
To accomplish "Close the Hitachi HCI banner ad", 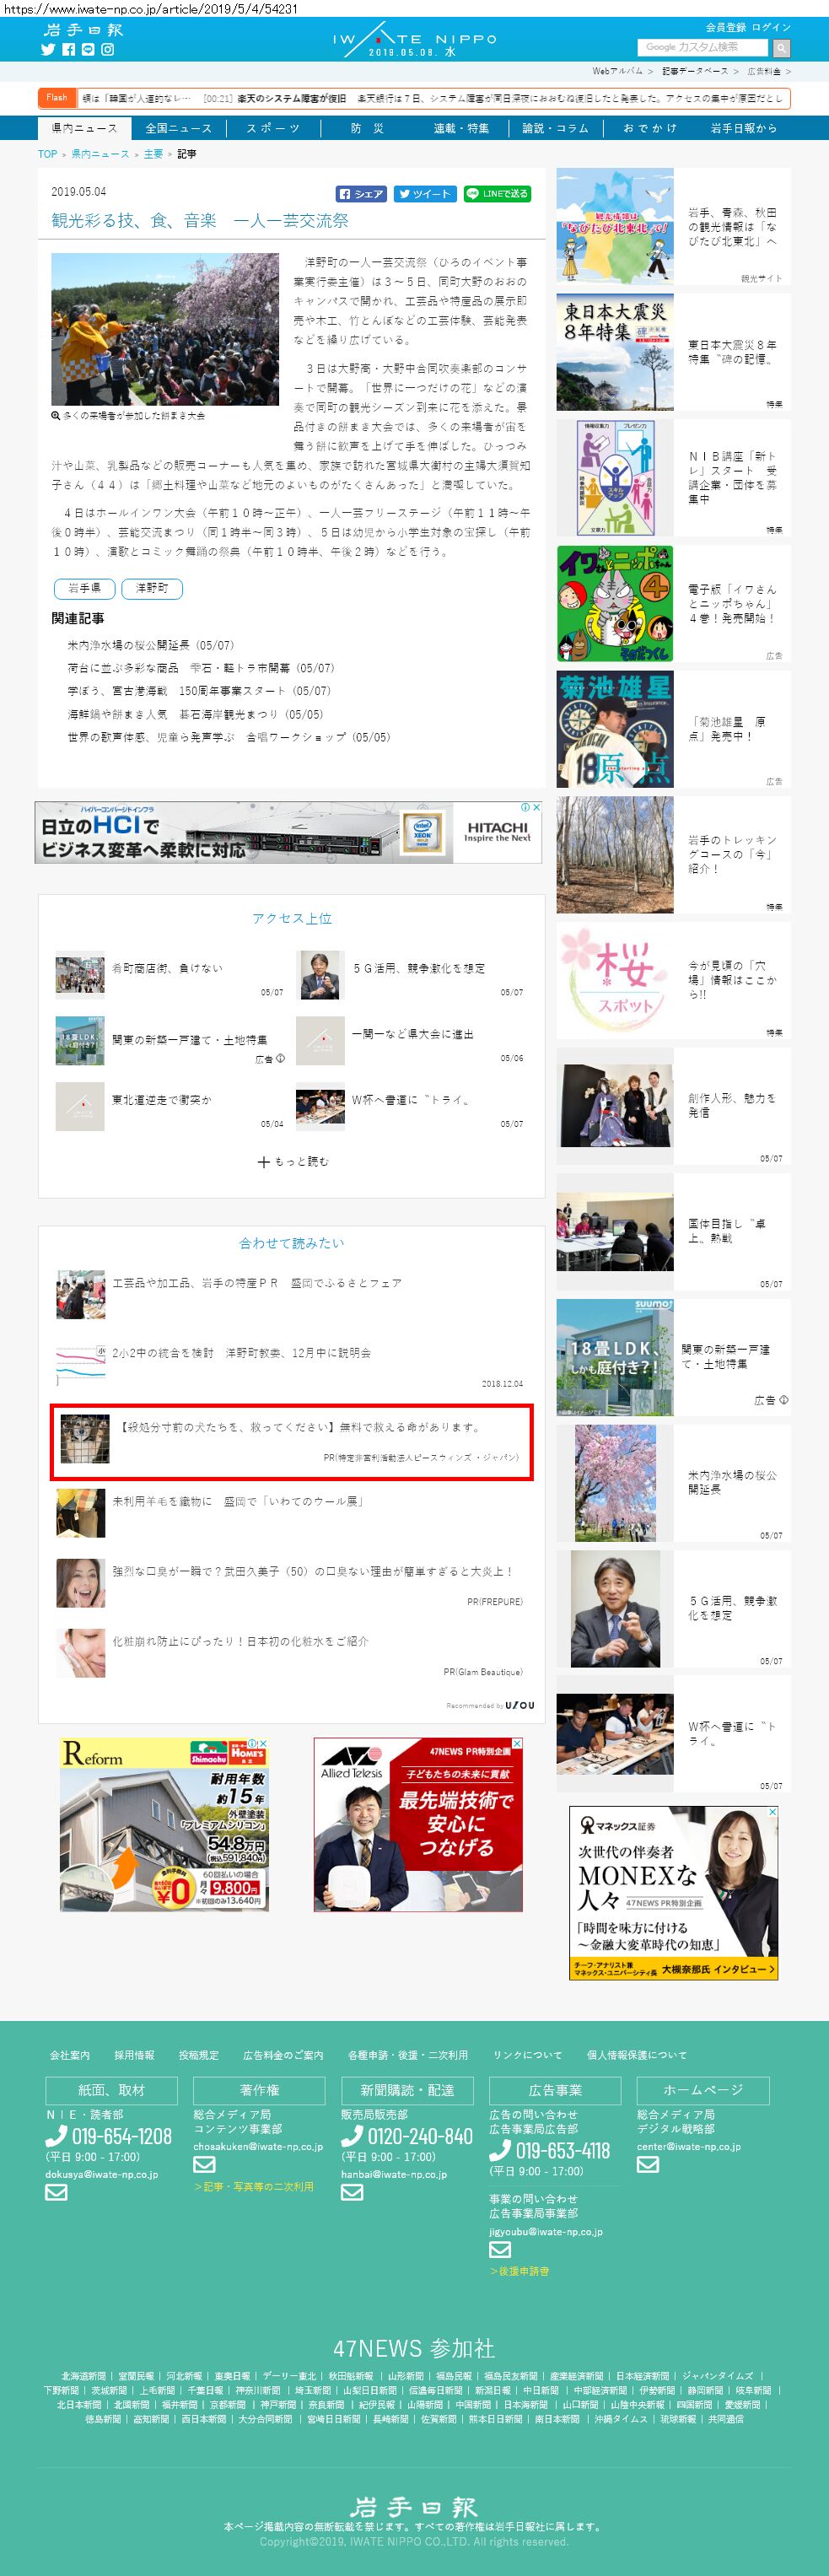I will pyautogui.click(x=536, y=807).
